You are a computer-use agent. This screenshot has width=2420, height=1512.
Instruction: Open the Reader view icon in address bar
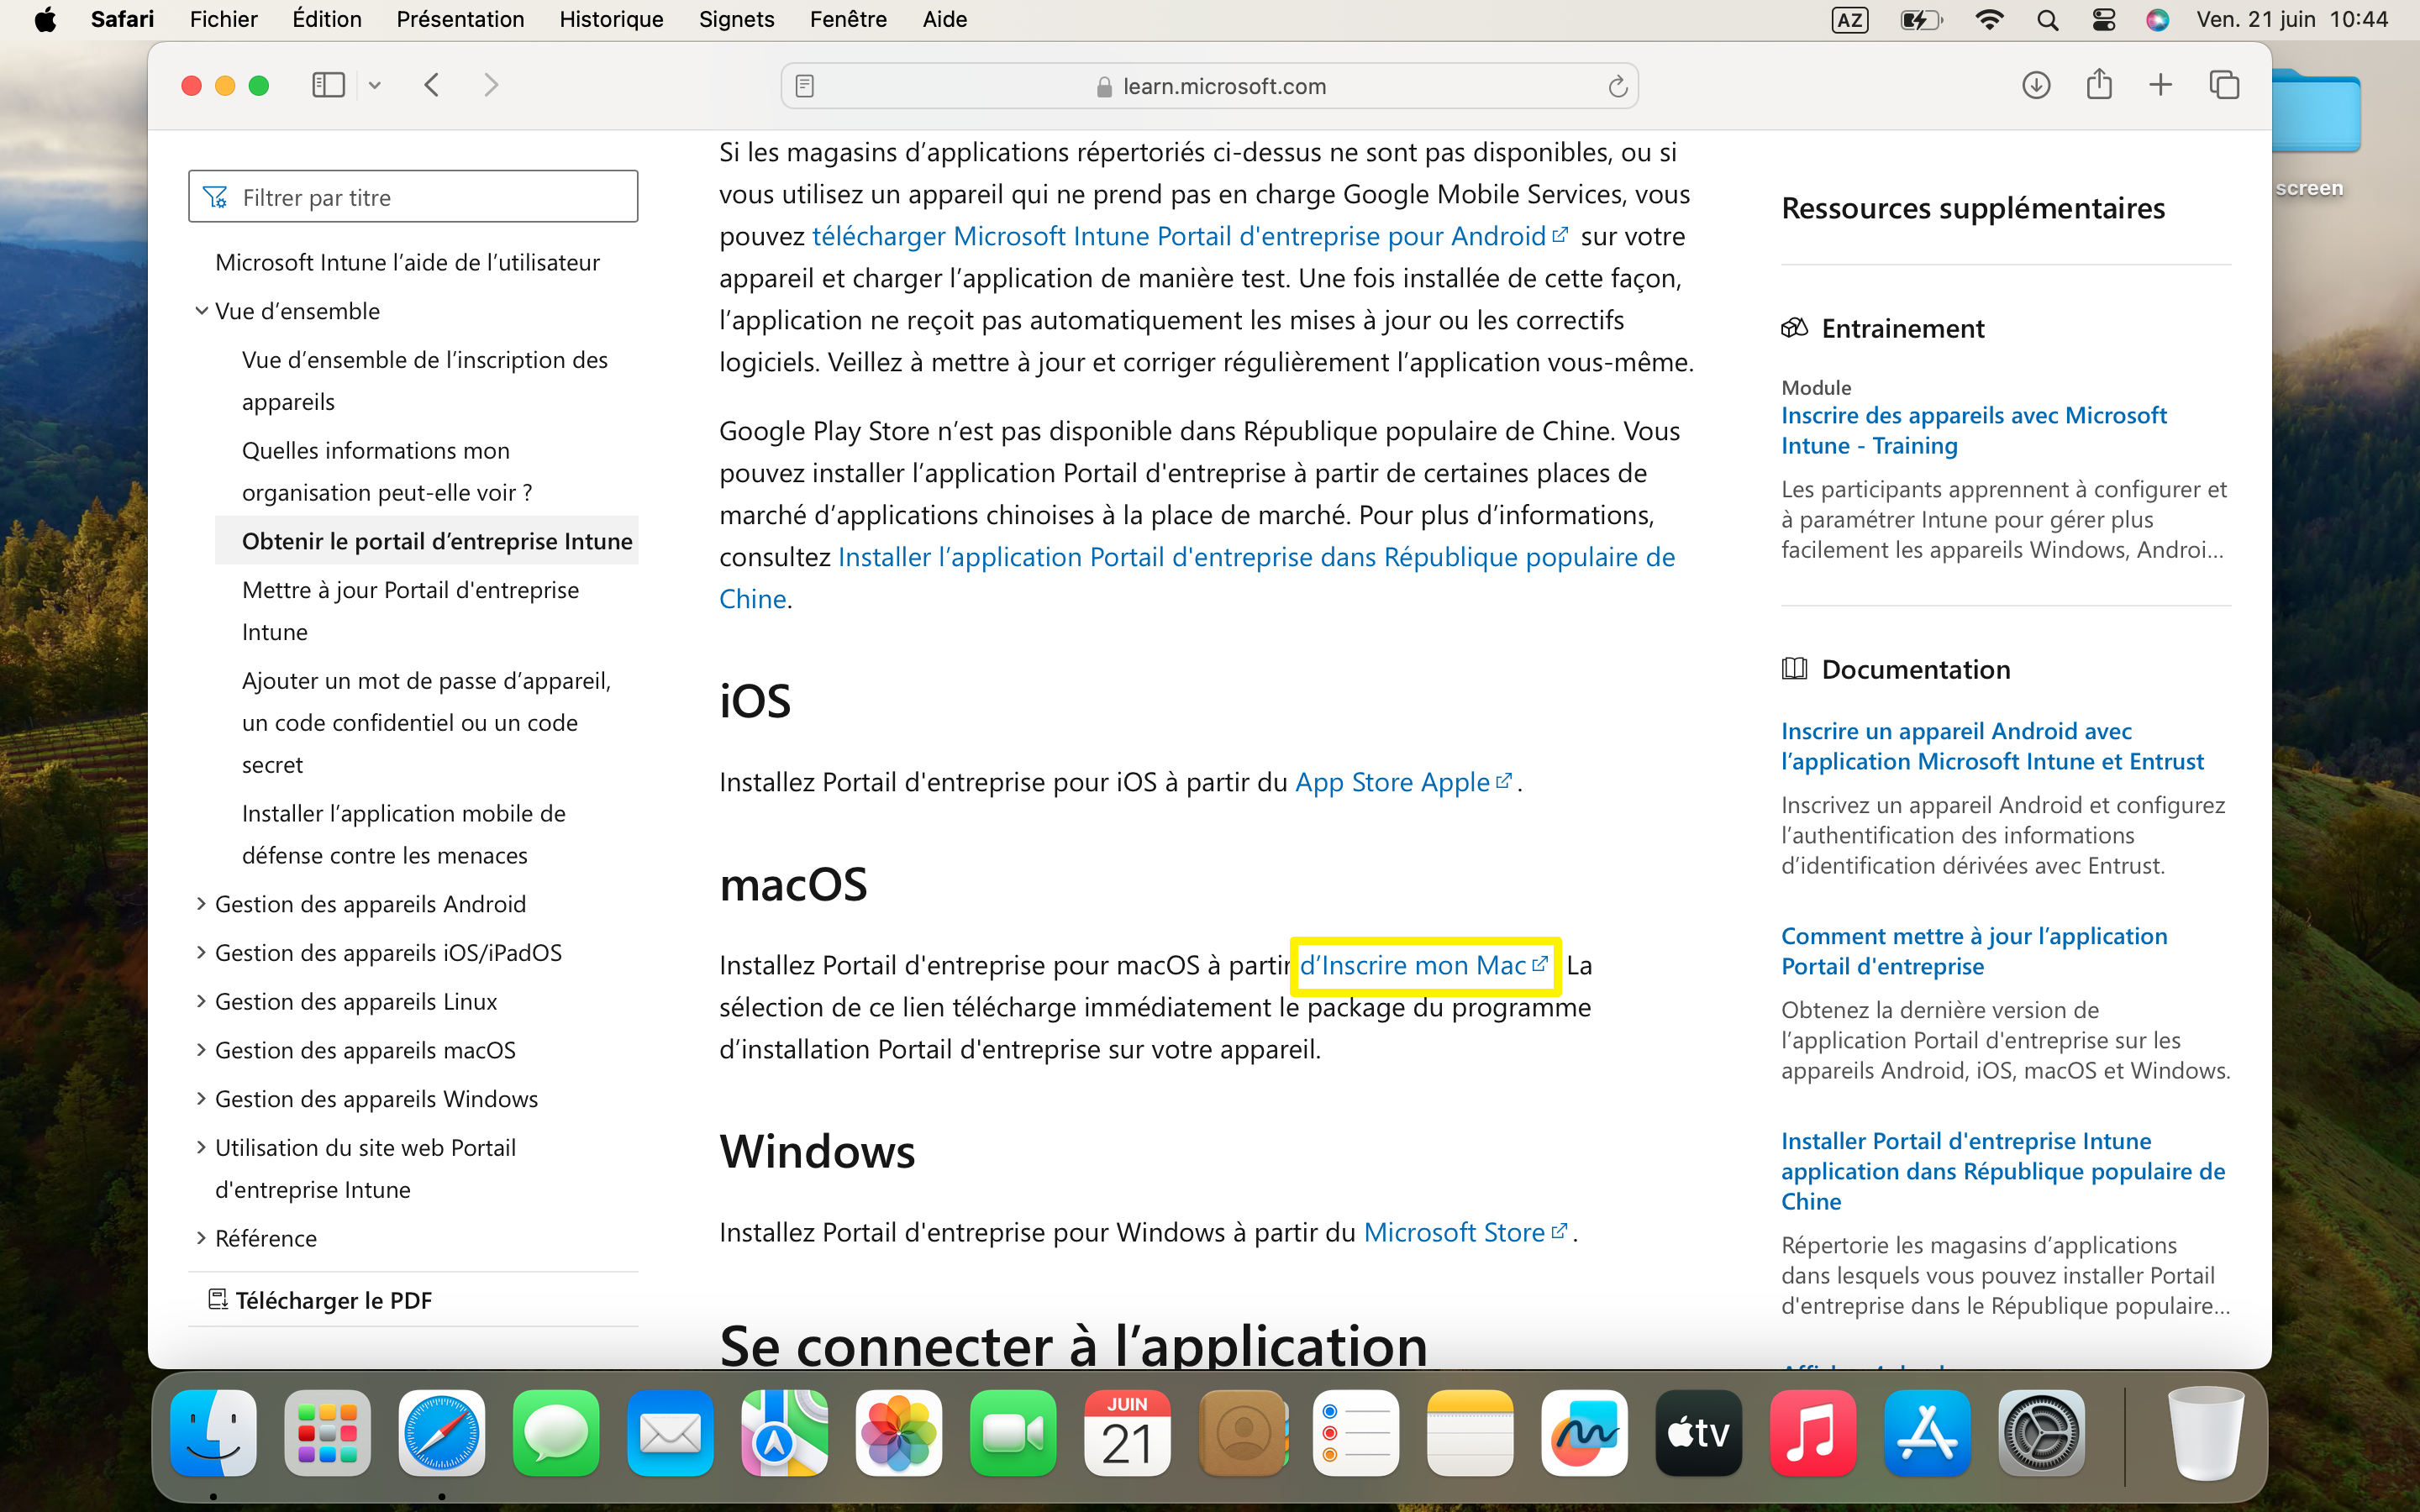coord(805,86)
